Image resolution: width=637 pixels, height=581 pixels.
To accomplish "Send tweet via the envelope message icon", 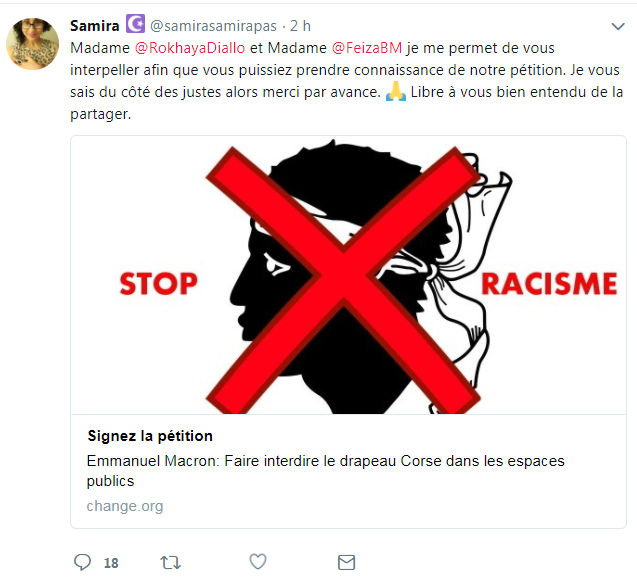I will (347, 562).
